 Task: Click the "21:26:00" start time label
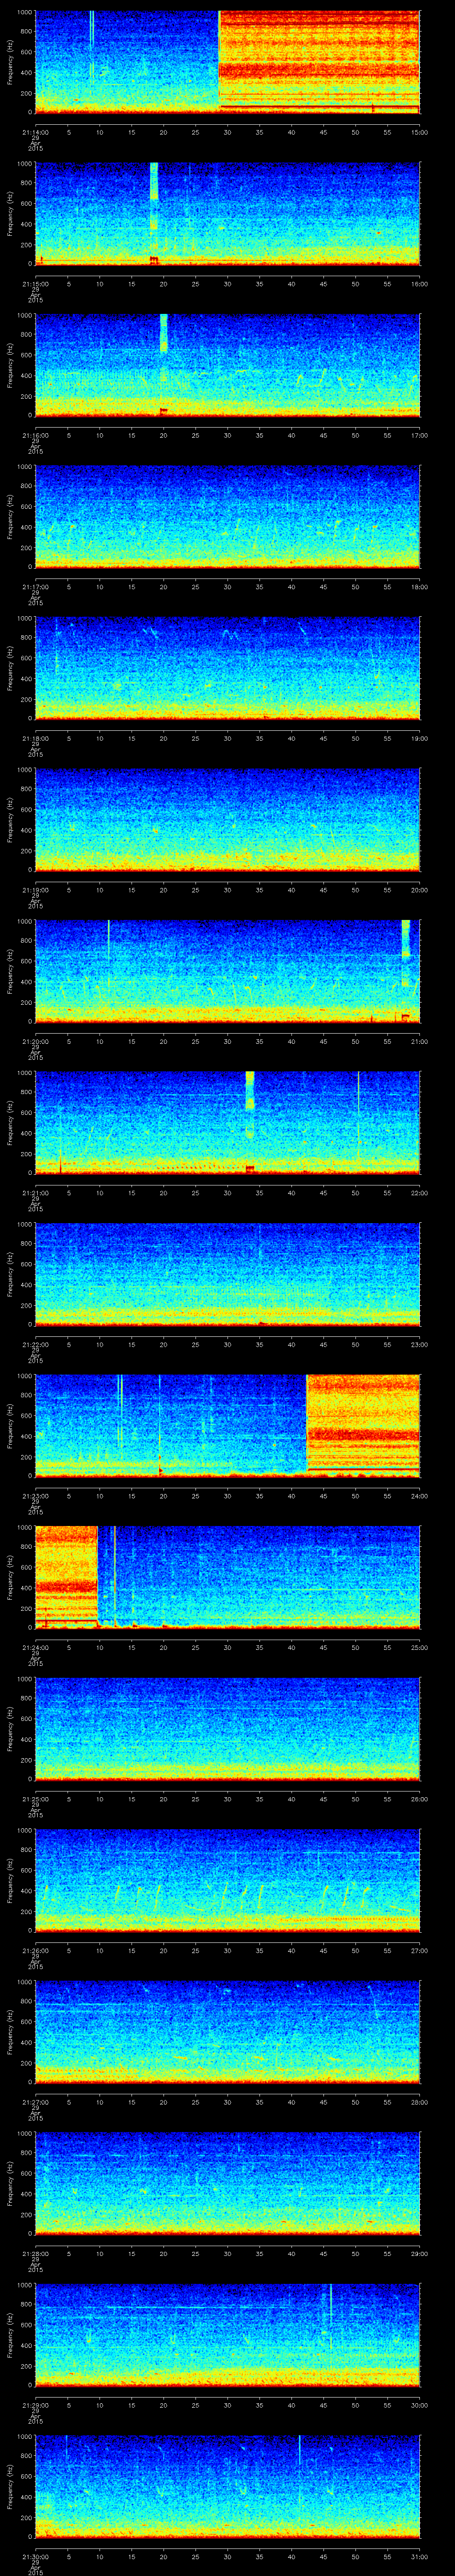35,1949
